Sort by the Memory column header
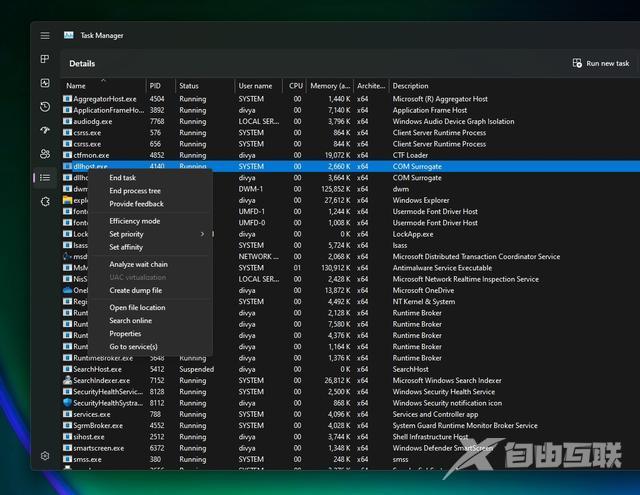 click(330, 86)
